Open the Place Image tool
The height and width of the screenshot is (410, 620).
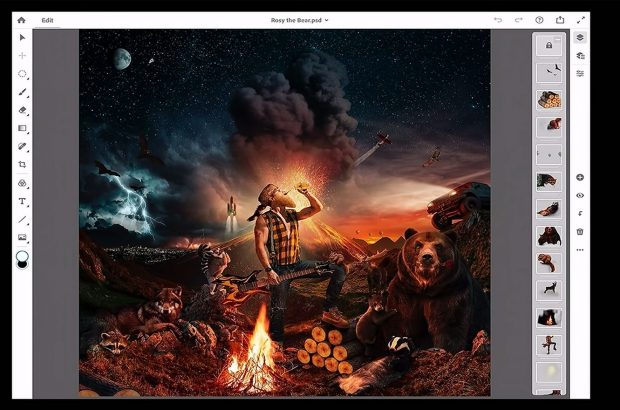23,237
